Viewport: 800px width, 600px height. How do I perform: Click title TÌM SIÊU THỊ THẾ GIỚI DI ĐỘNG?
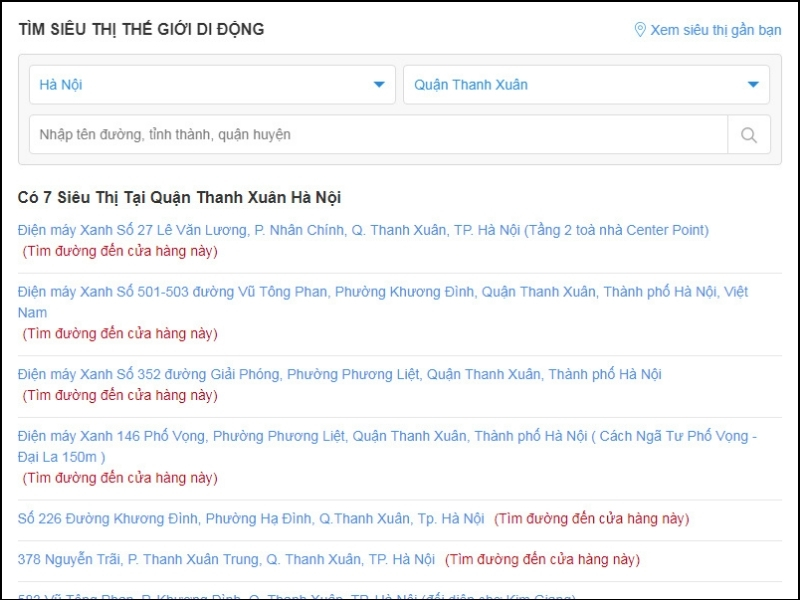pyautogui.click(x=141, y=29)
